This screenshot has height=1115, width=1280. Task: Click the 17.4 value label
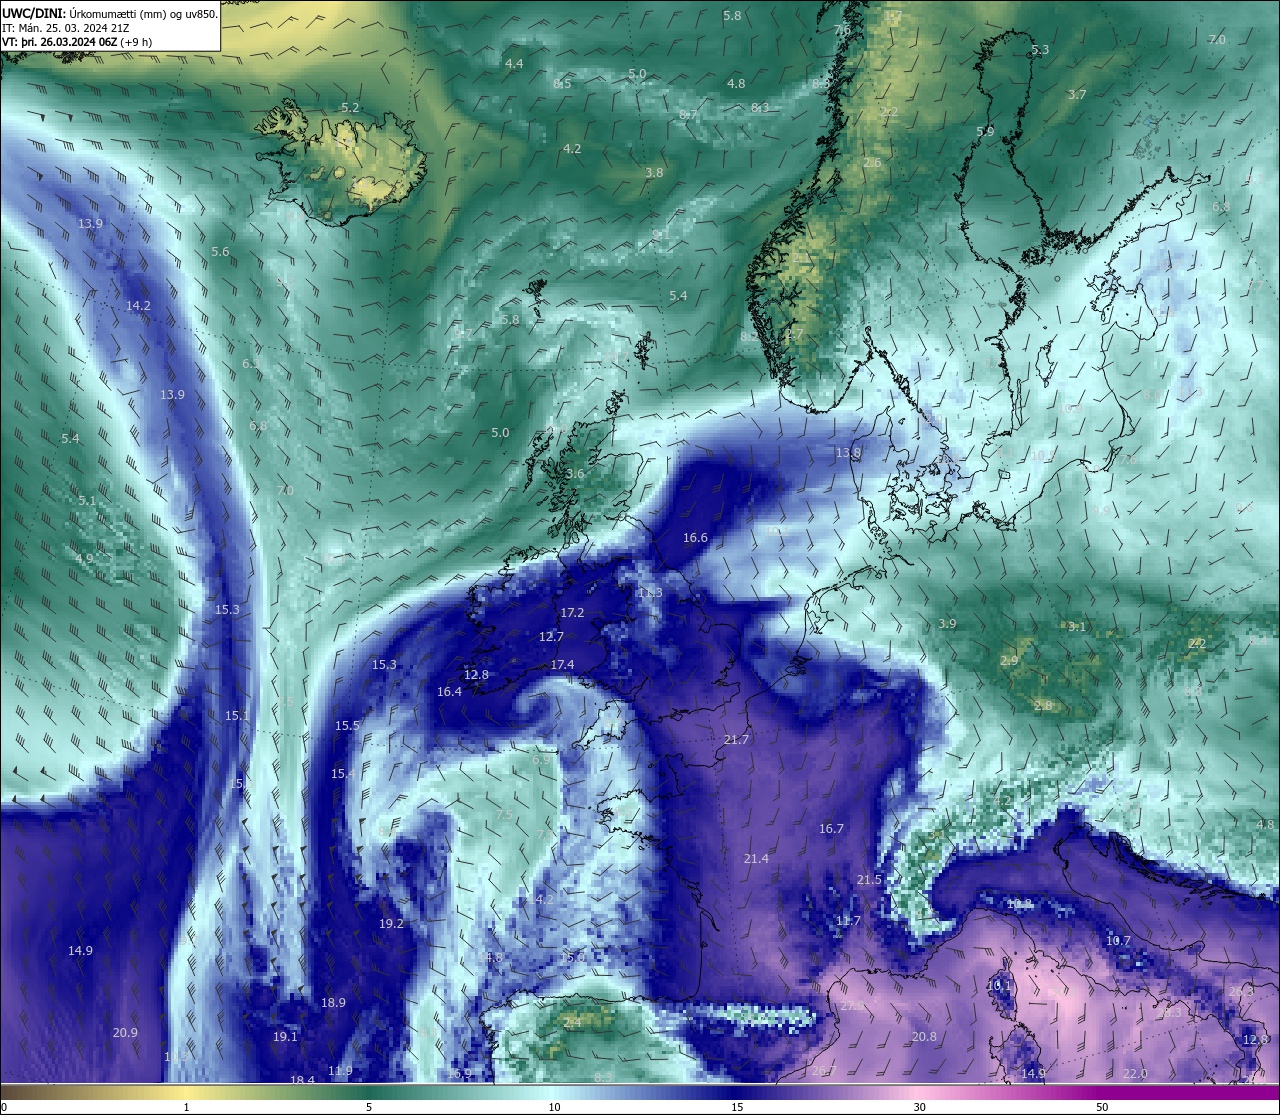562,664
